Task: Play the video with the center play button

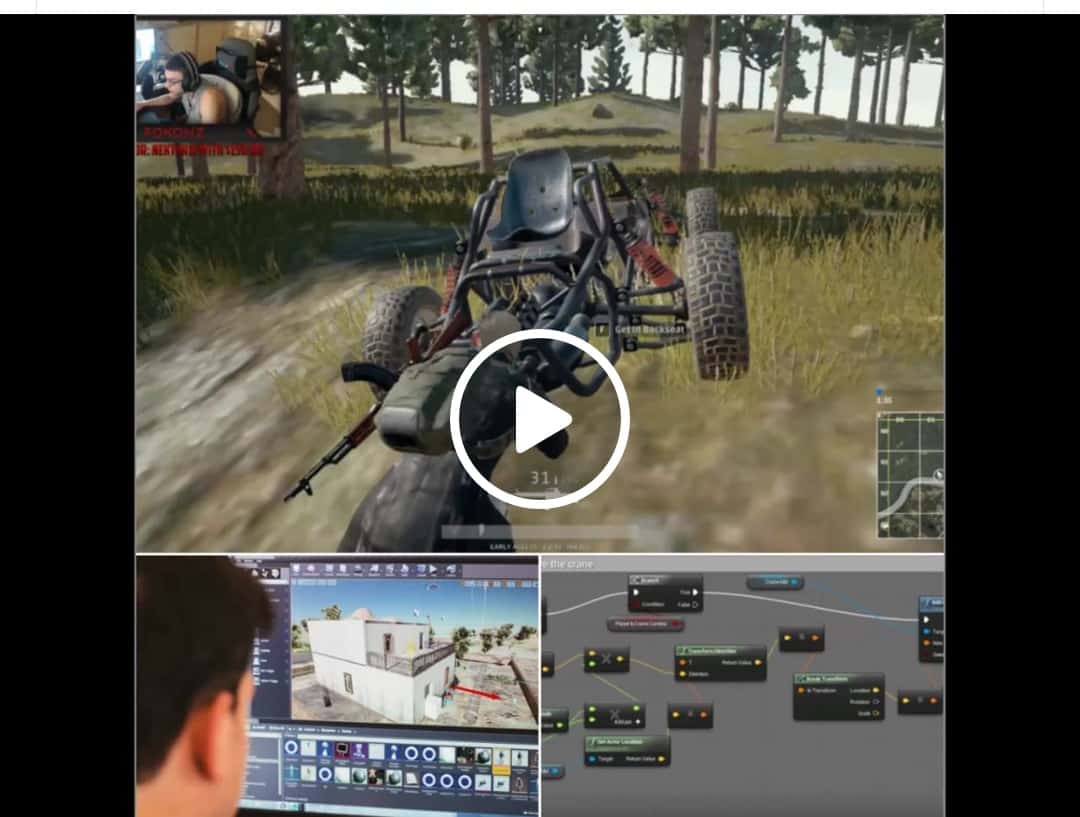Action: pyautogui.click(x=540, y=419)
